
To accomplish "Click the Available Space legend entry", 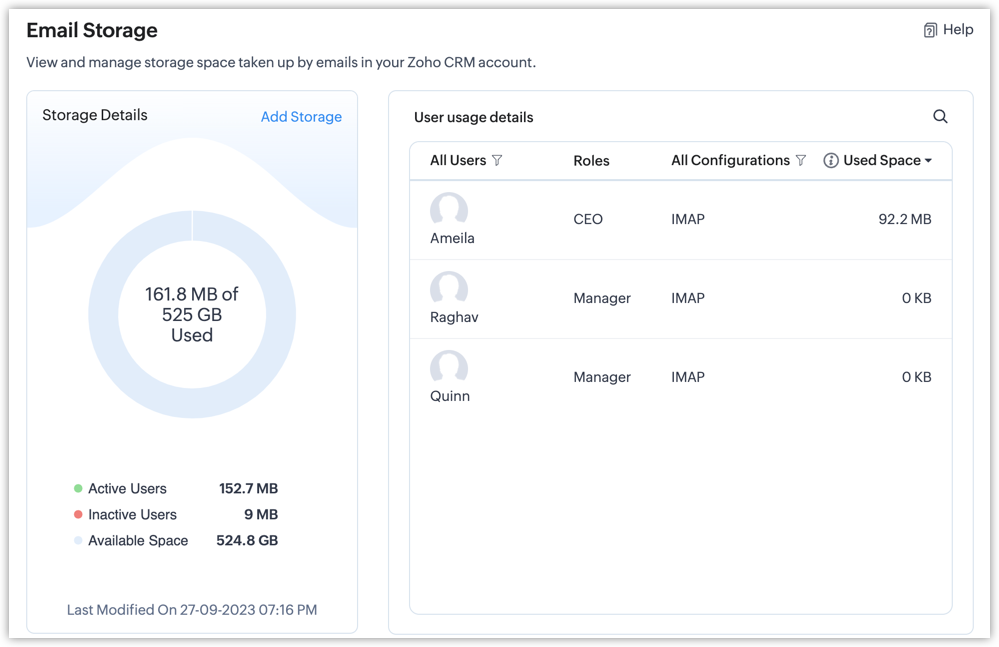I will pos(138,541).
